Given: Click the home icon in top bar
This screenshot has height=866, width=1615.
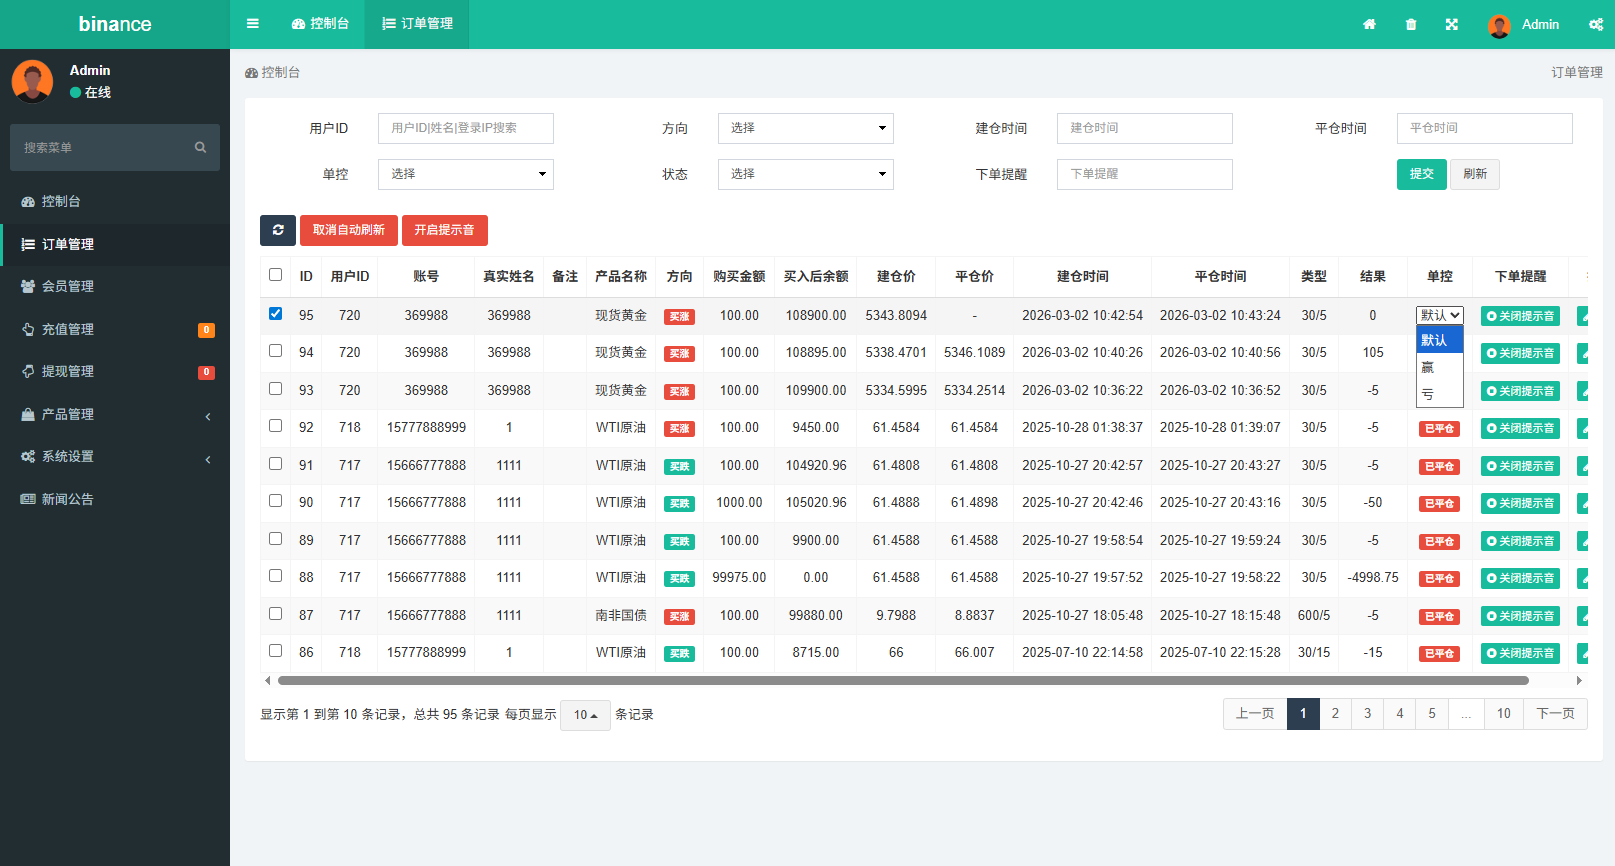Looking at the screenshot, I should (x=1369, y=24).
